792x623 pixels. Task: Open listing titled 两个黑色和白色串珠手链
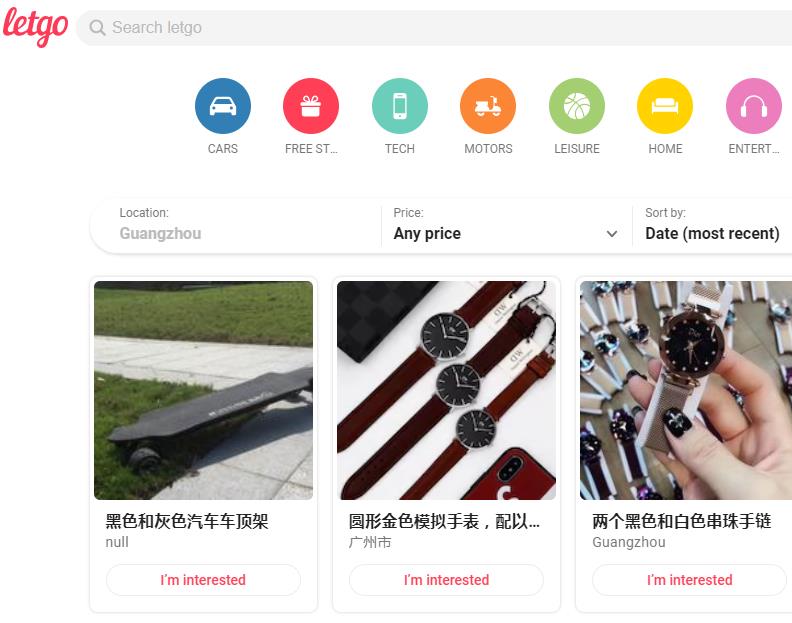(682, 521)
